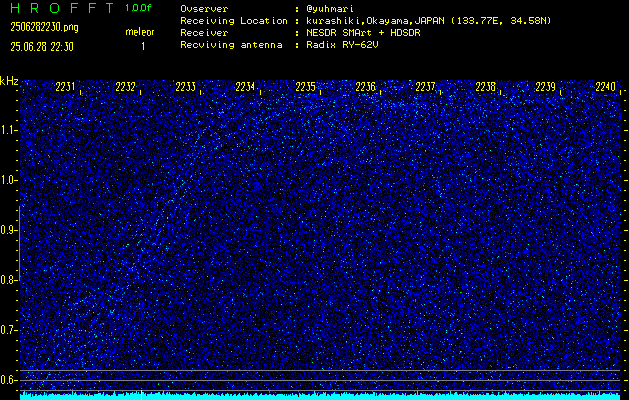Click the gray vertical range bar beside 0.9
This screenshot has width=629, height=400.
coord(20,243)
